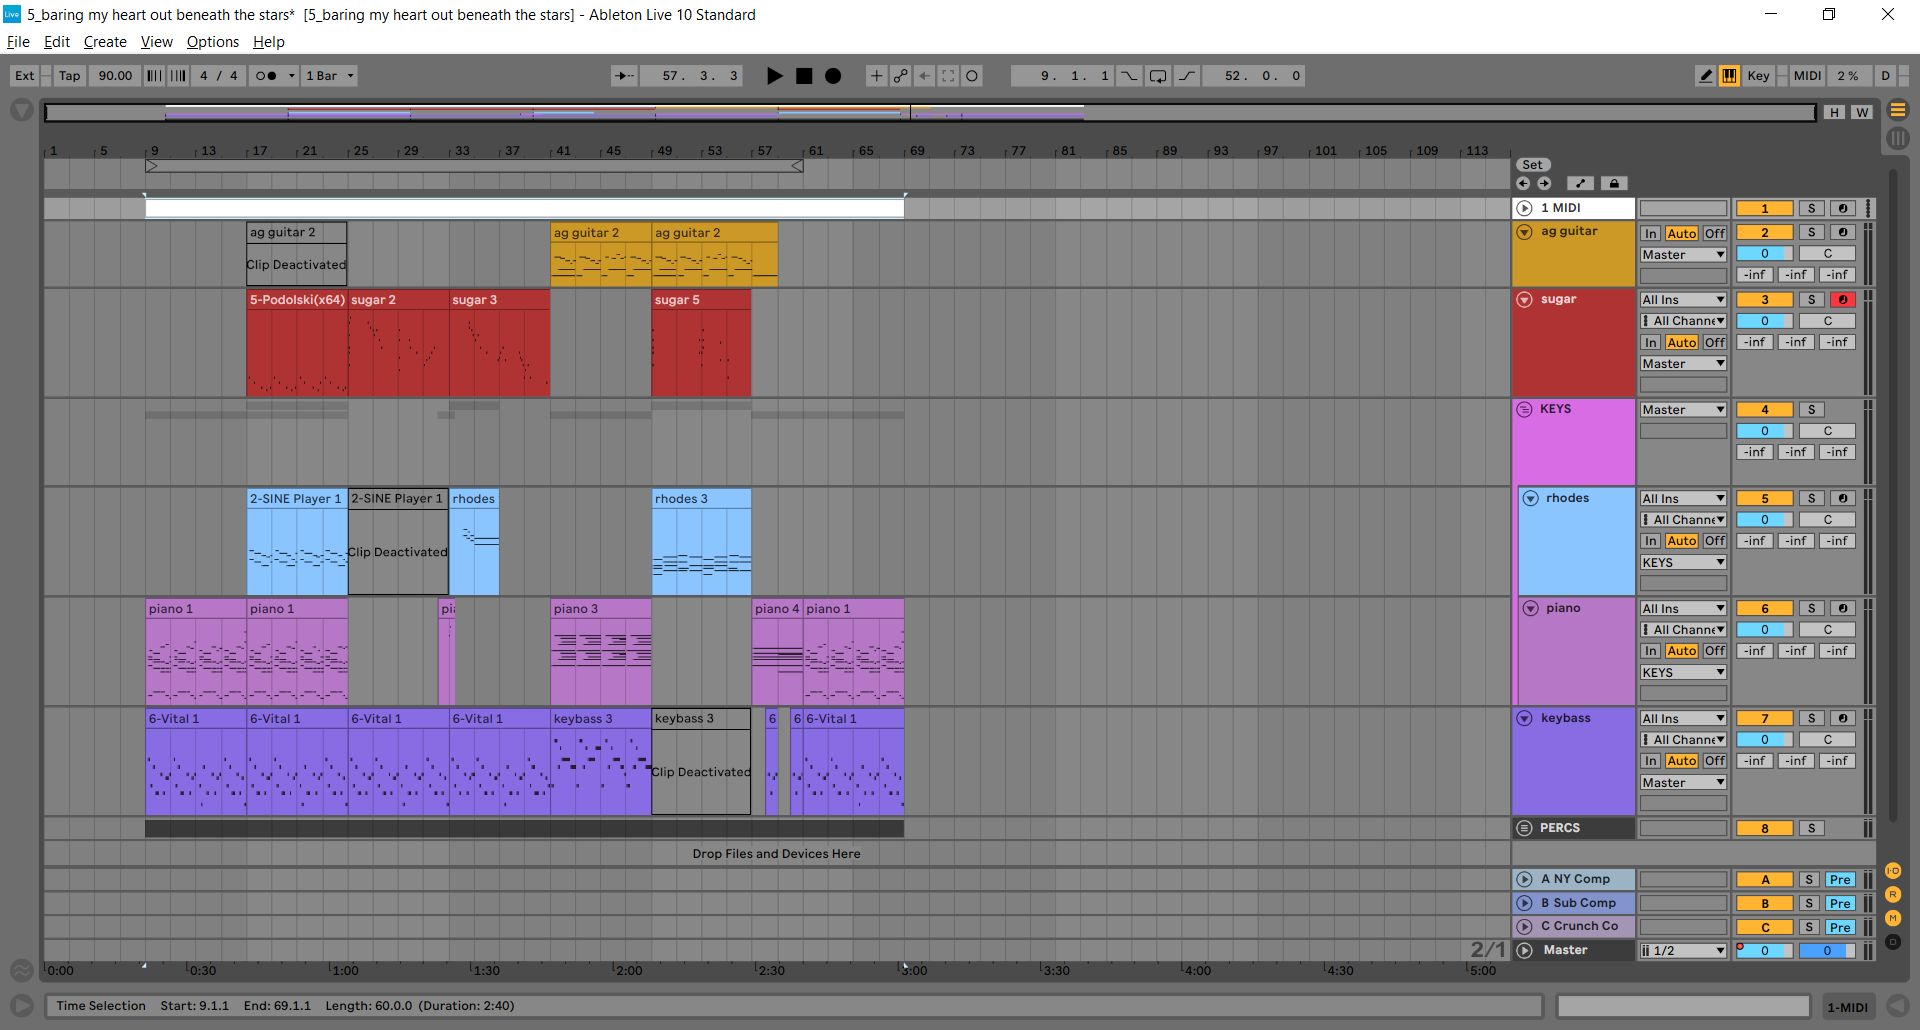
Task: Collapse the KEYS group track
Action: coord(1524,409)
